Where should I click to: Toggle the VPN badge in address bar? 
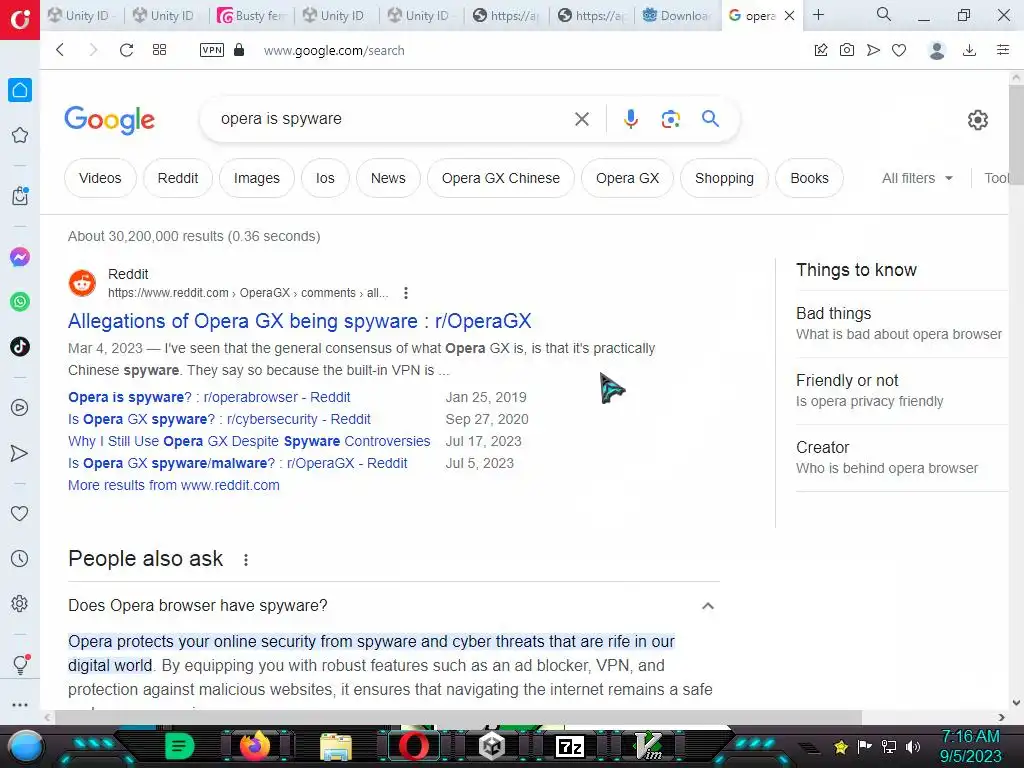pyautogui.click(x=212, y=50)
